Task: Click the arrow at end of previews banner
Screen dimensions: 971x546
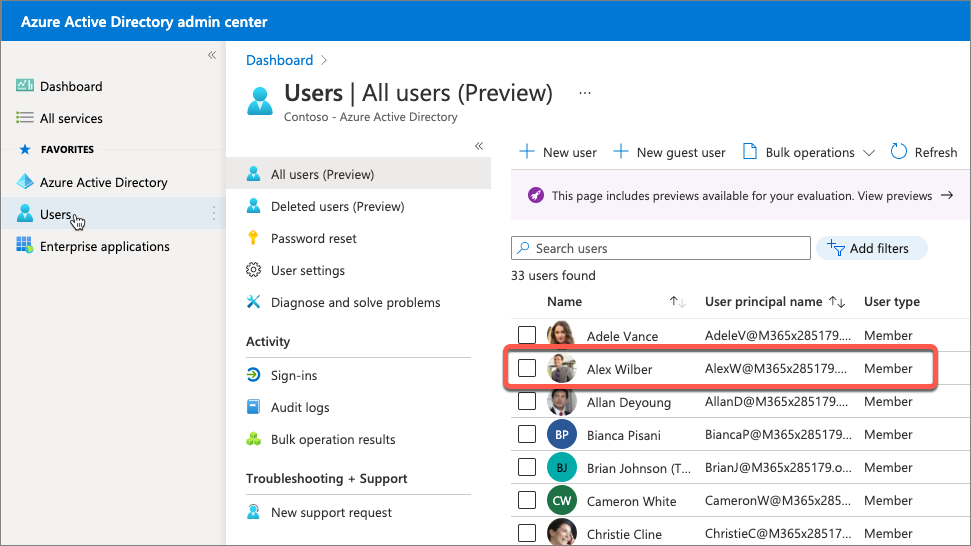Action: point(947,196)
